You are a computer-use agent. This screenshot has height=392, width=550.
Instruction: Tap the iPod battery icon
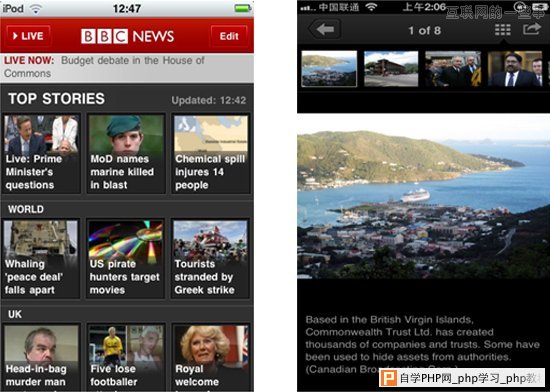click(243, 8)
